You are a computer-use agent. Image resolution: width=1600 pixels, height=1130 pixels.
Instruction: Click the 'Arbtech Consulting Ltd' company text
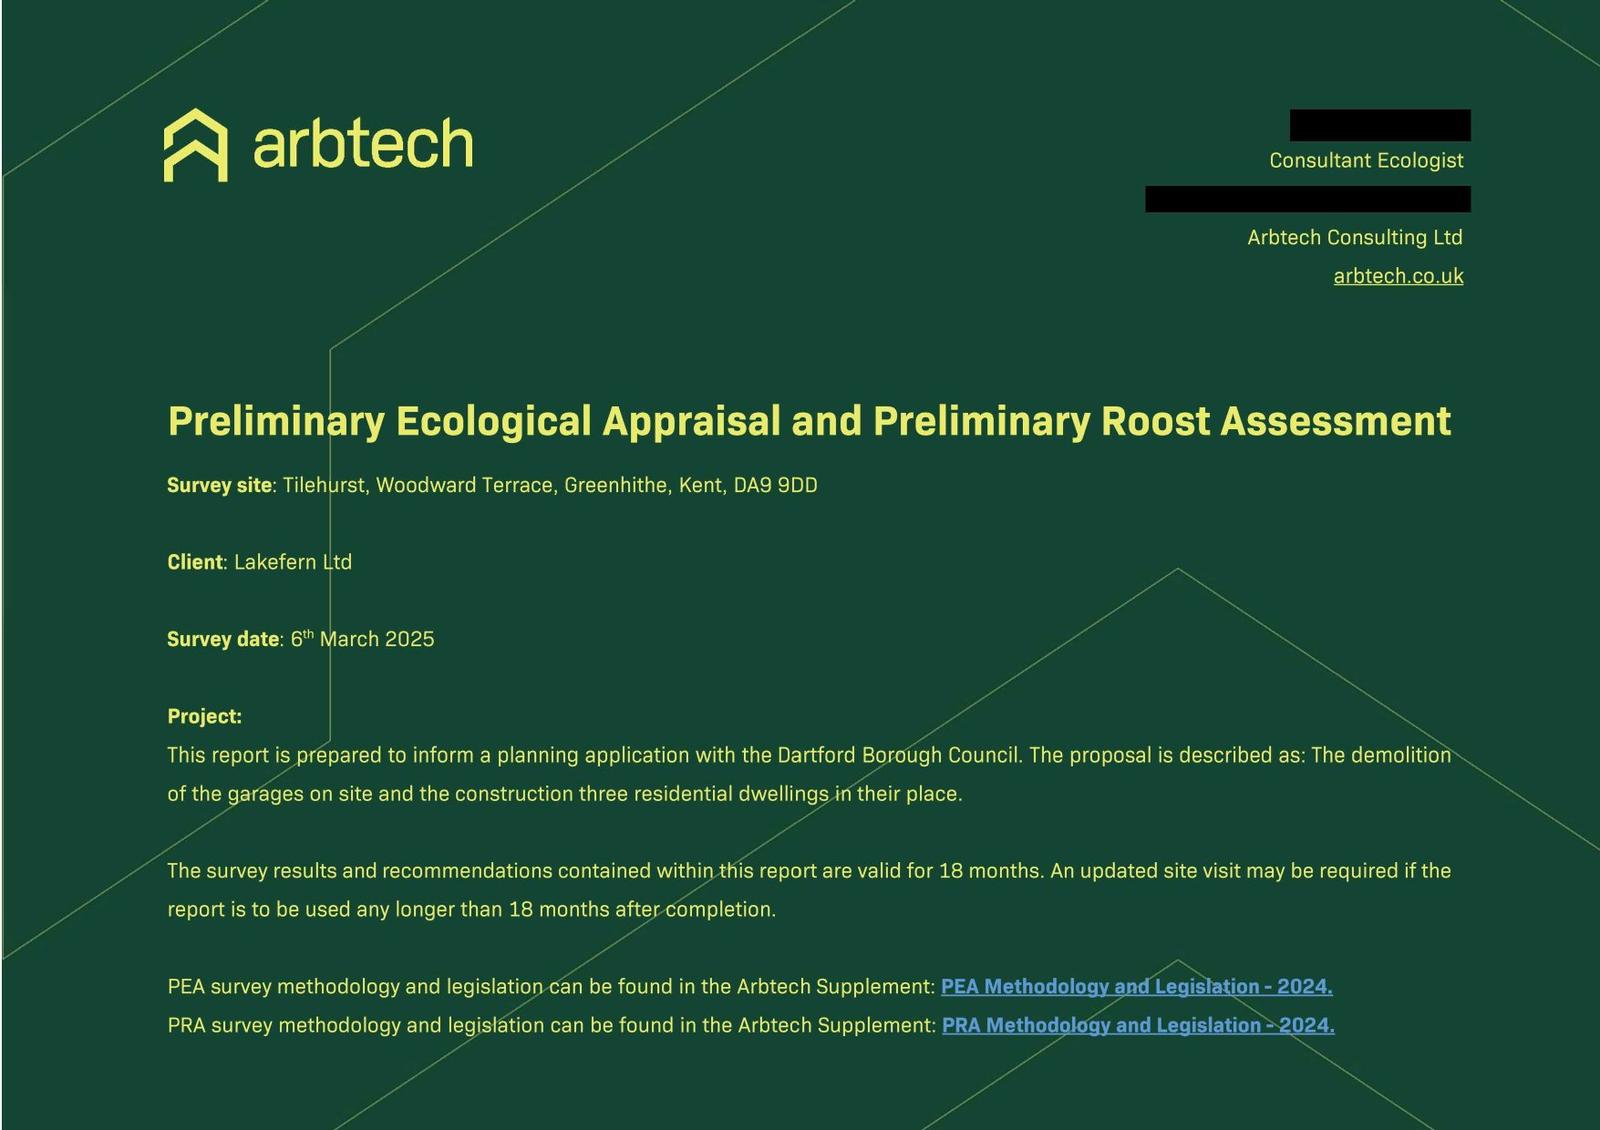click(1354, 238)
